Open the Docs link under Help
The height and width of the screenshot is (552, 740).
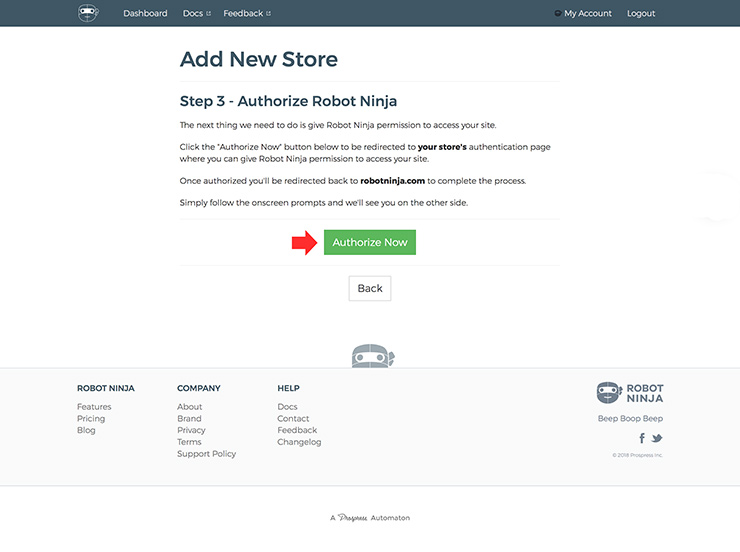point(287,407)
